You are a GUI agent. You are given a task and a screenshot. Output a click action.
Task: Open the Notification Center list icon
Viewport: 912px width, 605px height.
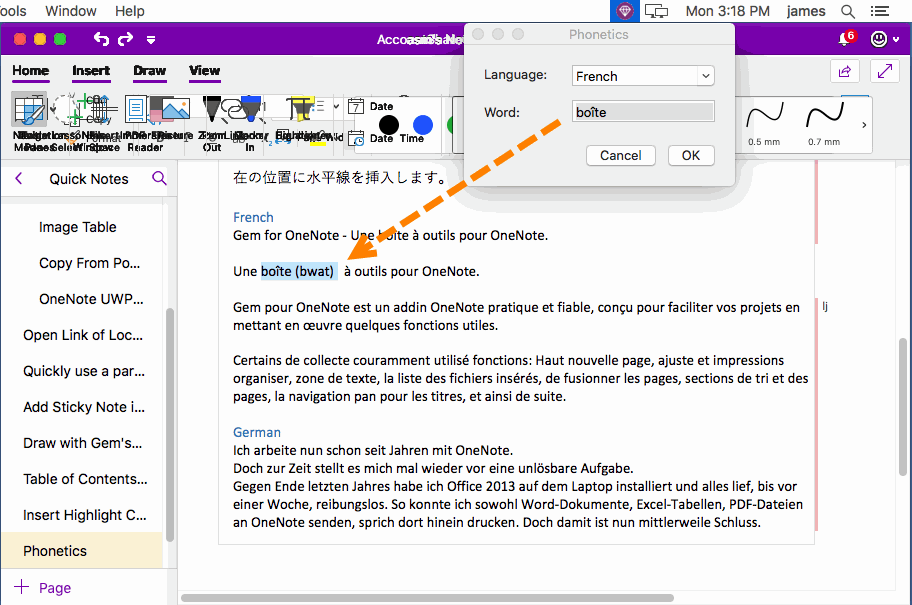[879, 11]
